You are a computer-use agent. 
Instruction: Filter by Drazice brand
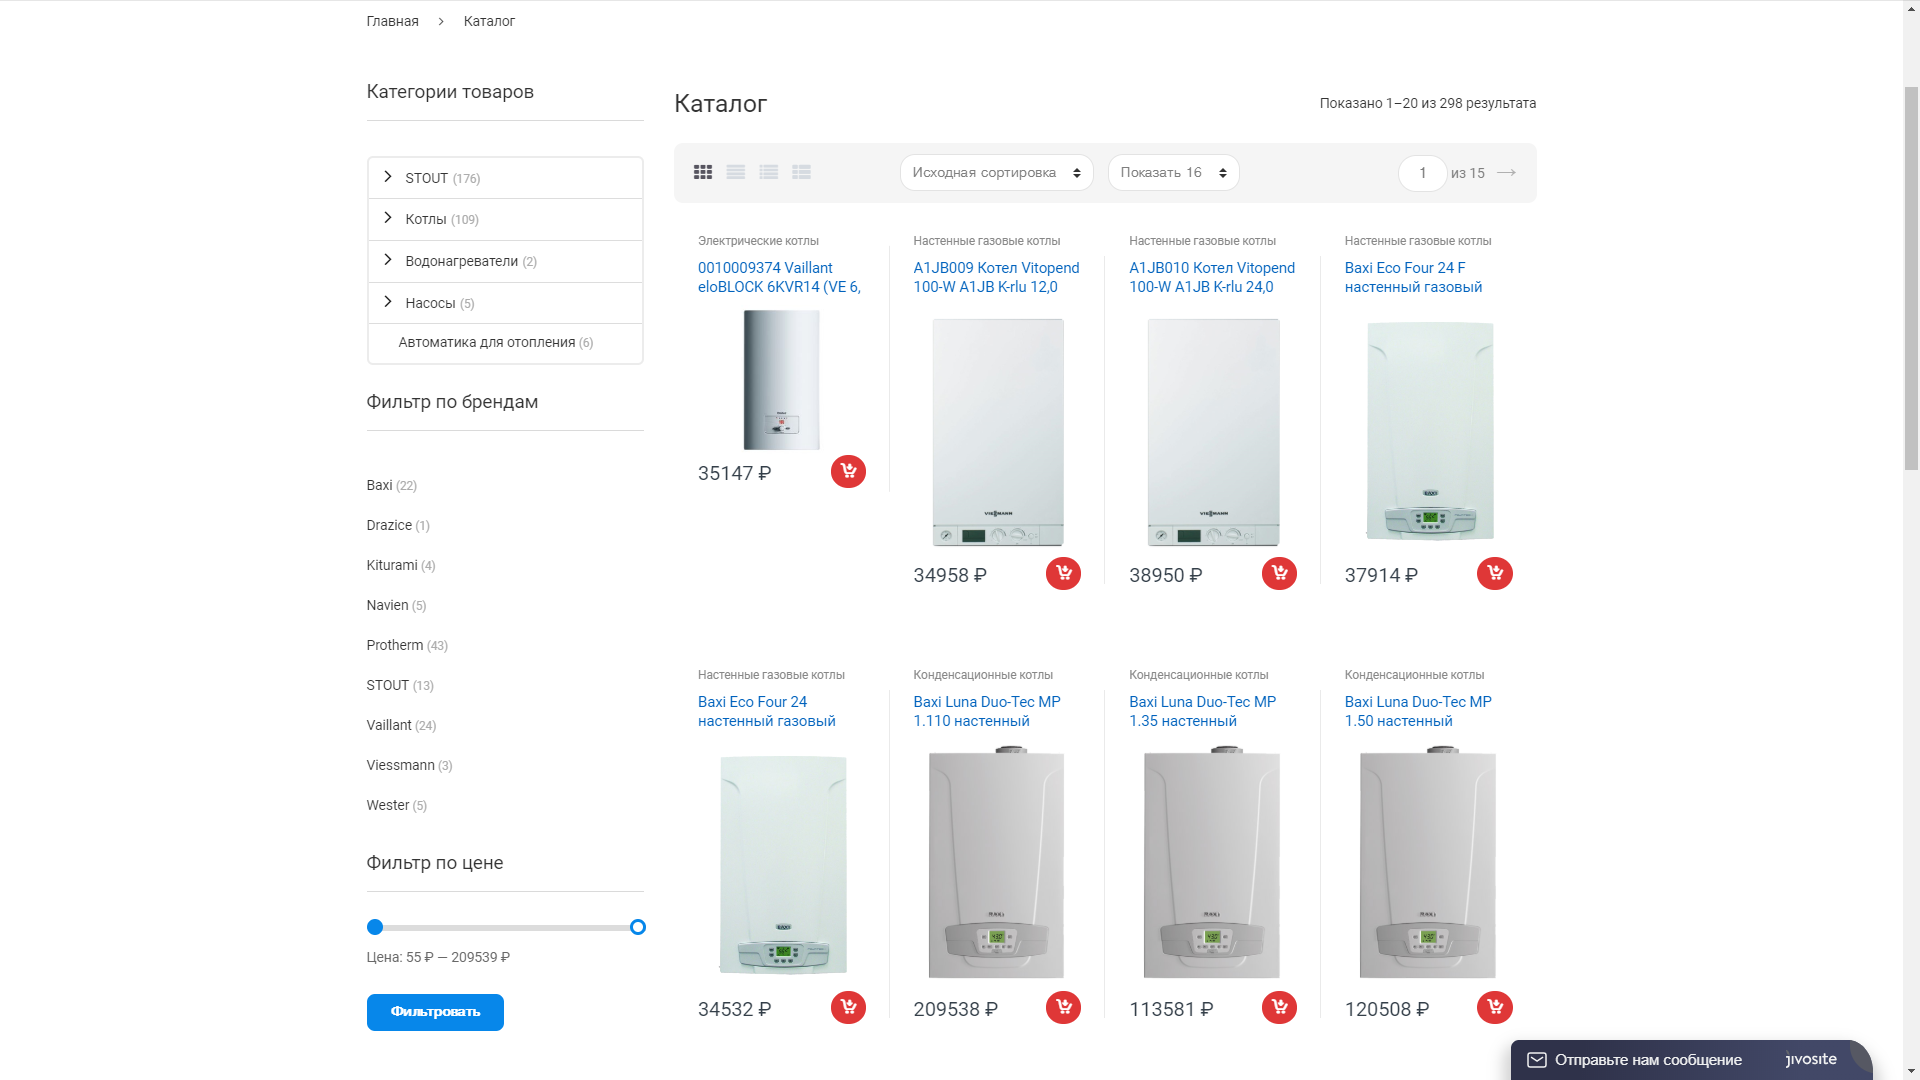389,525
